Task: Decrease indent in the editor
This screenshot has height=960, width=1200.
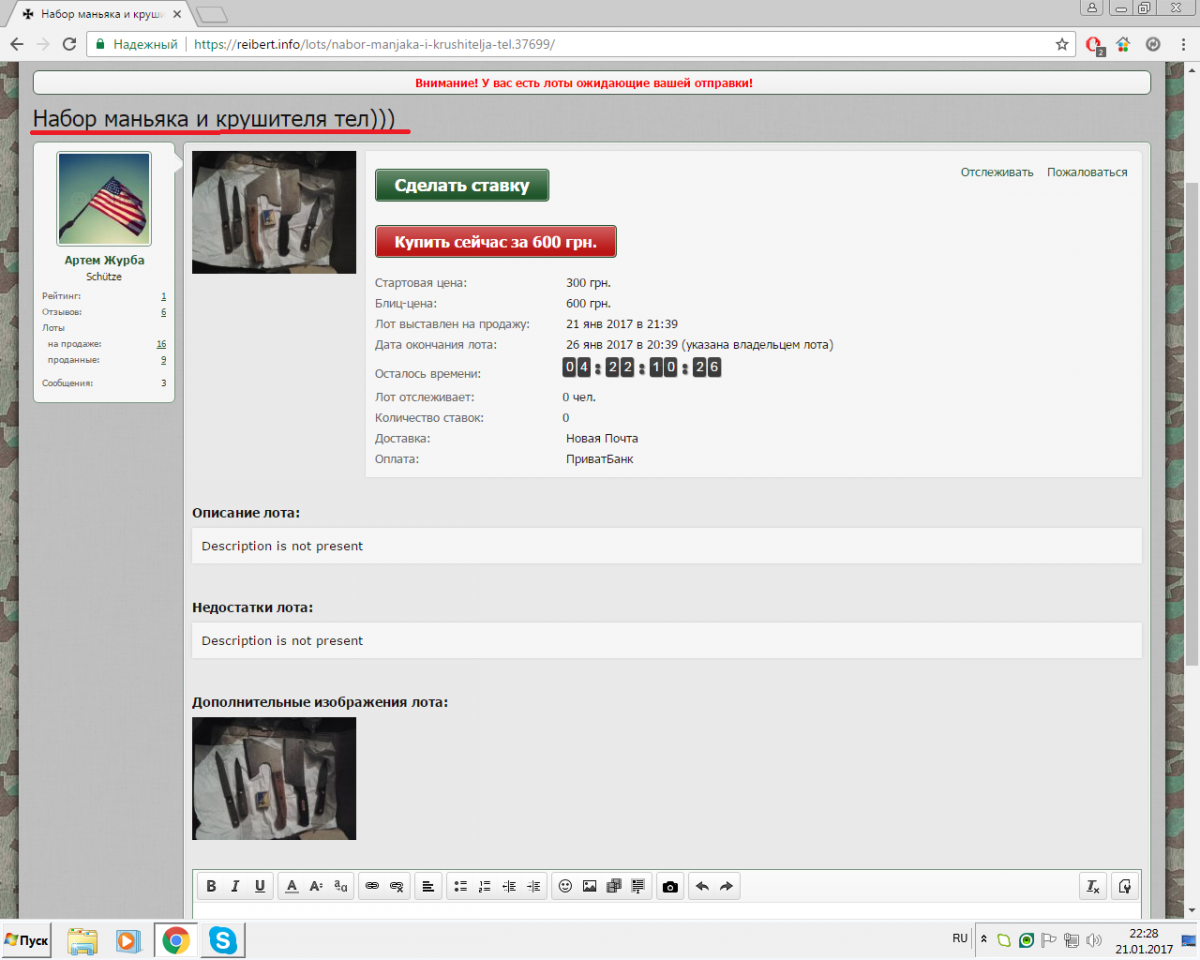Action: pos(509,886)
